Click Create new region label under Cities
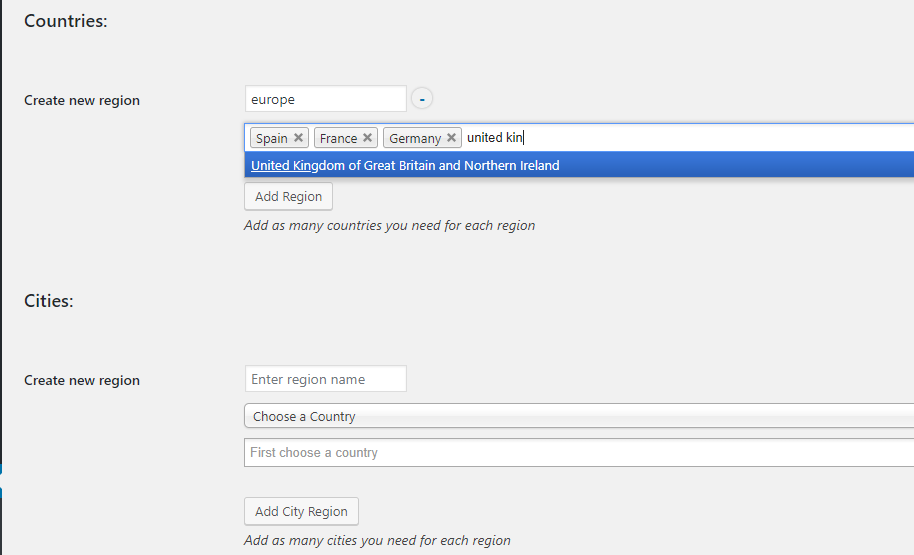914x555 pixels. (x=82, y=380)
